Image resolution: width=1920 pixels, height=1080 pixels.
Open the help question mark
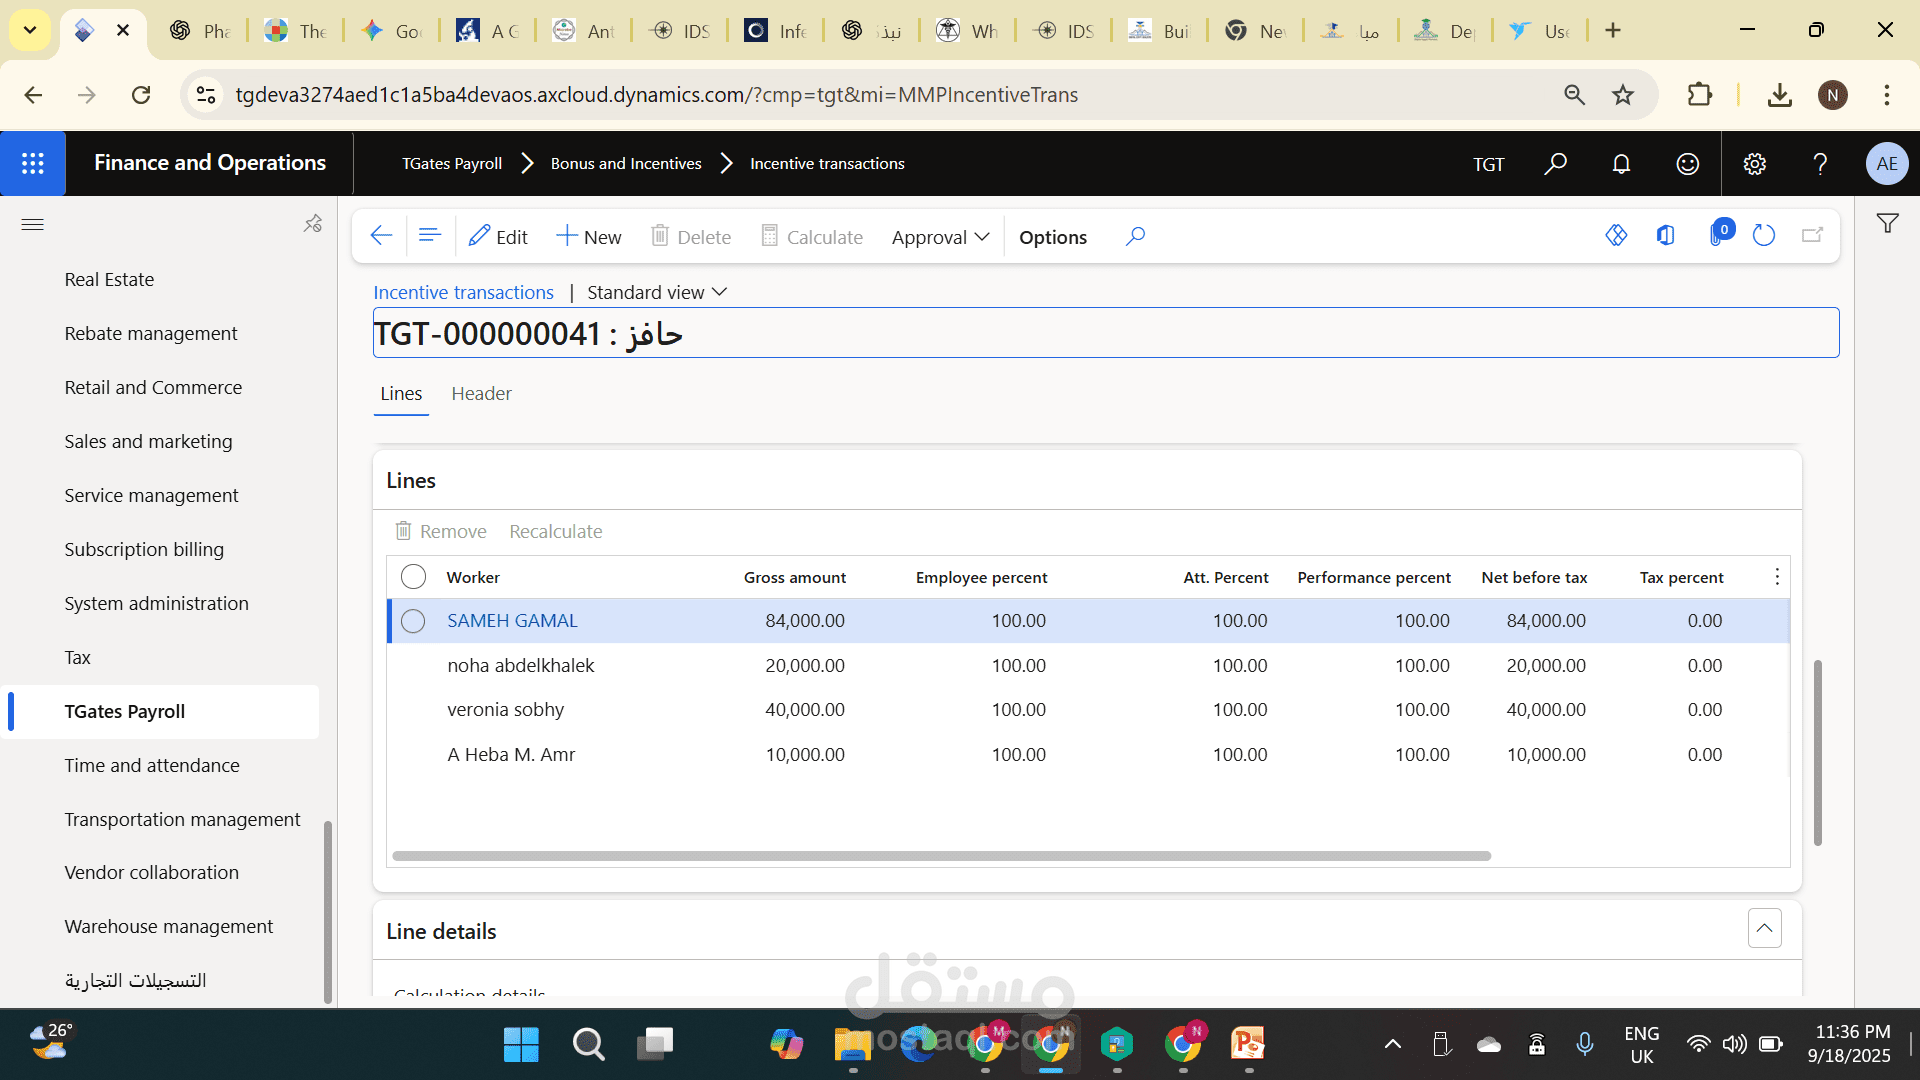click(1820, 163)
